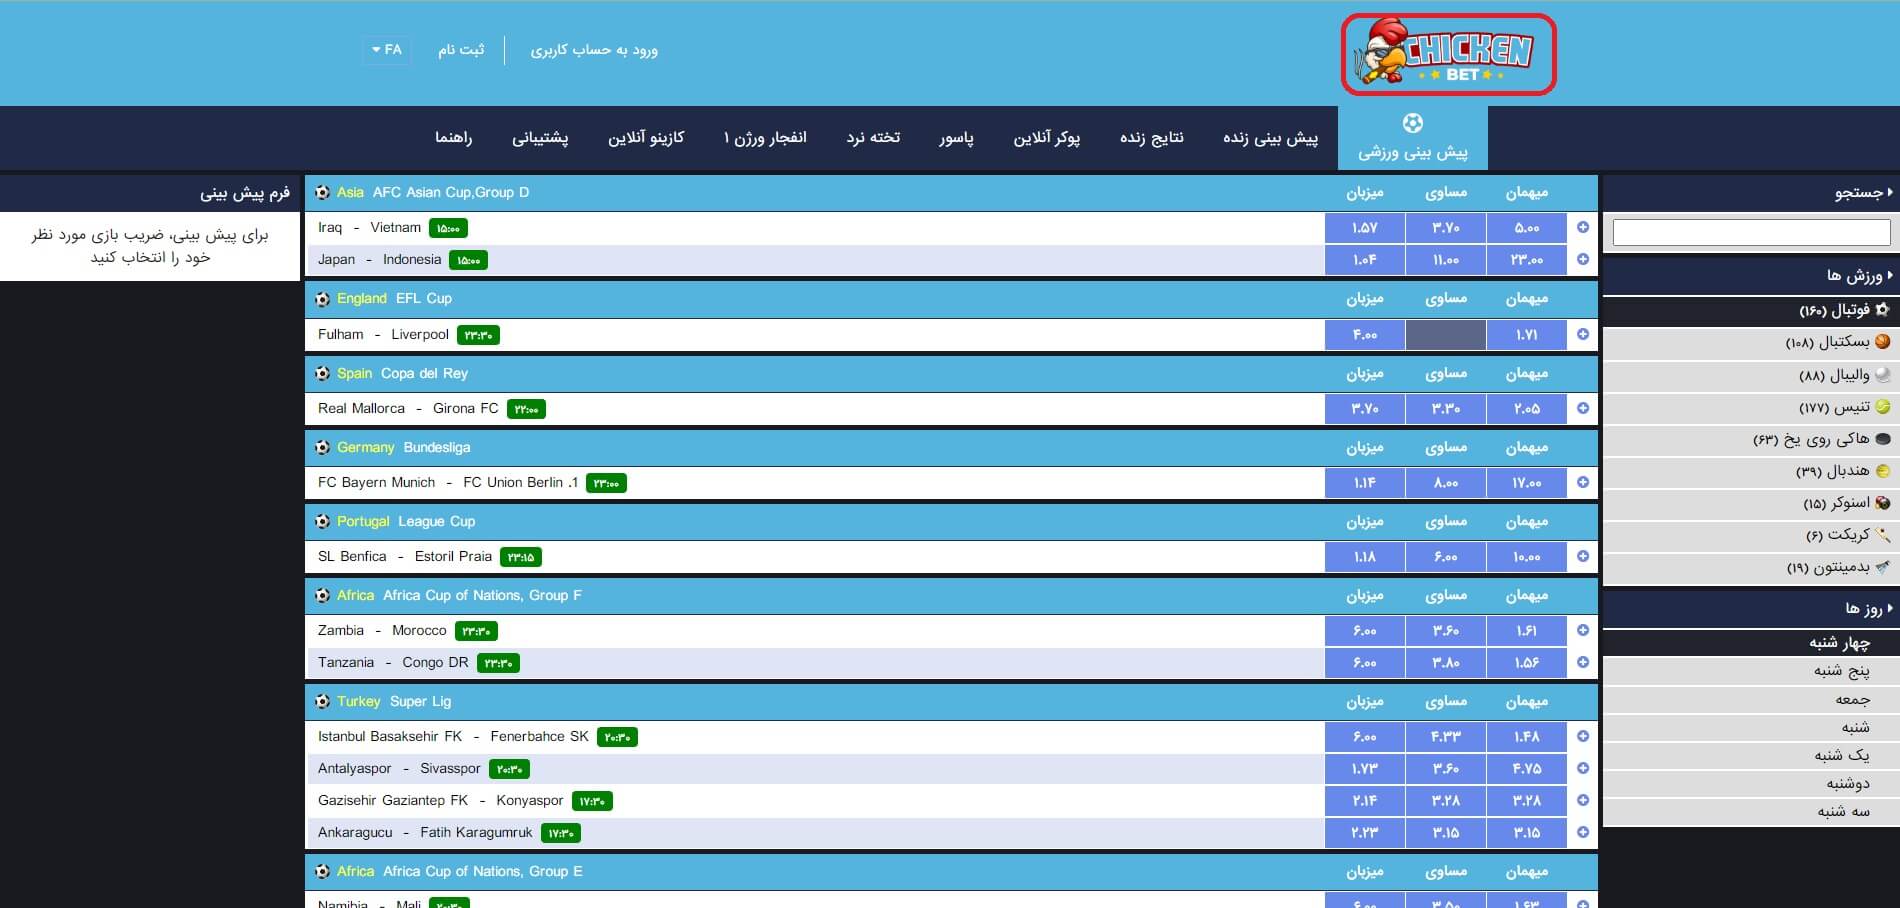The height and width of the screenshot is (908, 1900).
Task: Pick draw odds ۸.۰۰ for Bayern Munich match
Action: point(1445,483)
